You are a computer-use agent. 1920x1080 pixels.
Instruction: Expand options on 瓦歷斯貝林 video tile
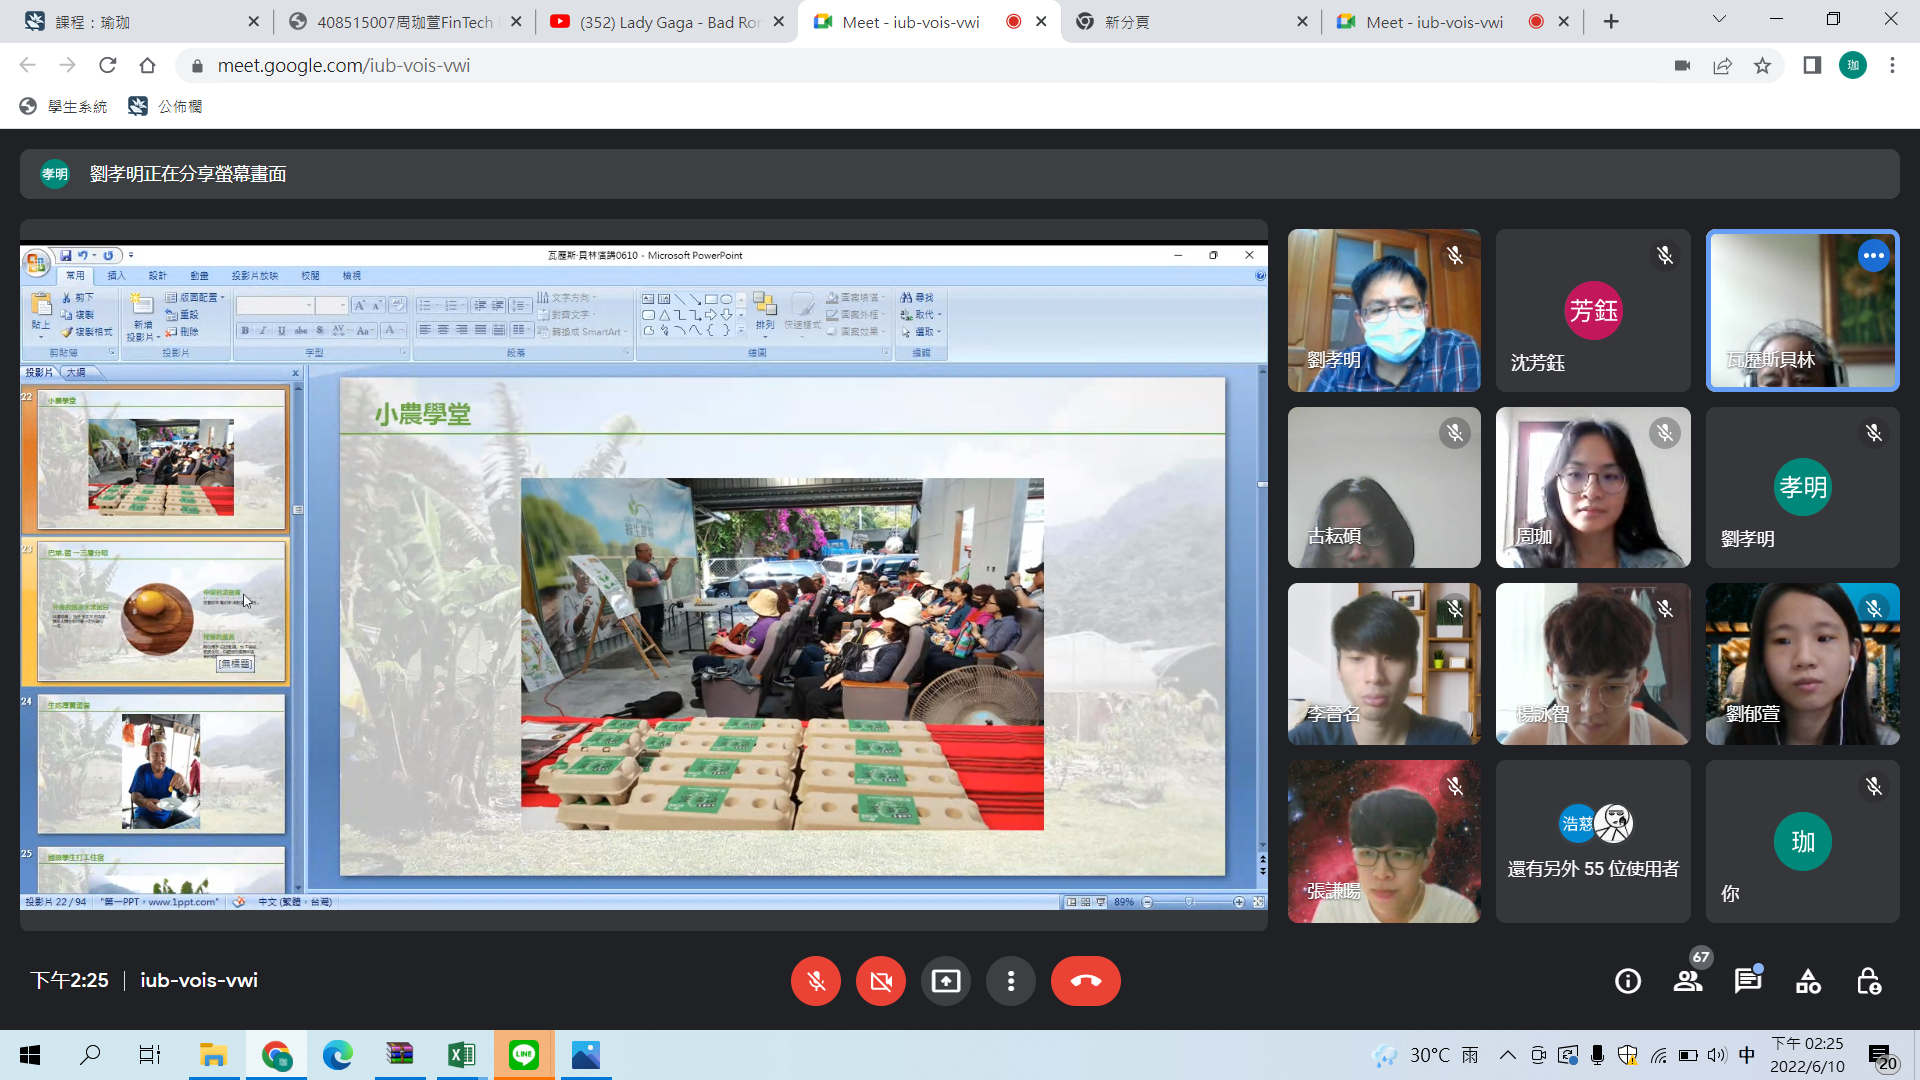[x=1873, y=256]
